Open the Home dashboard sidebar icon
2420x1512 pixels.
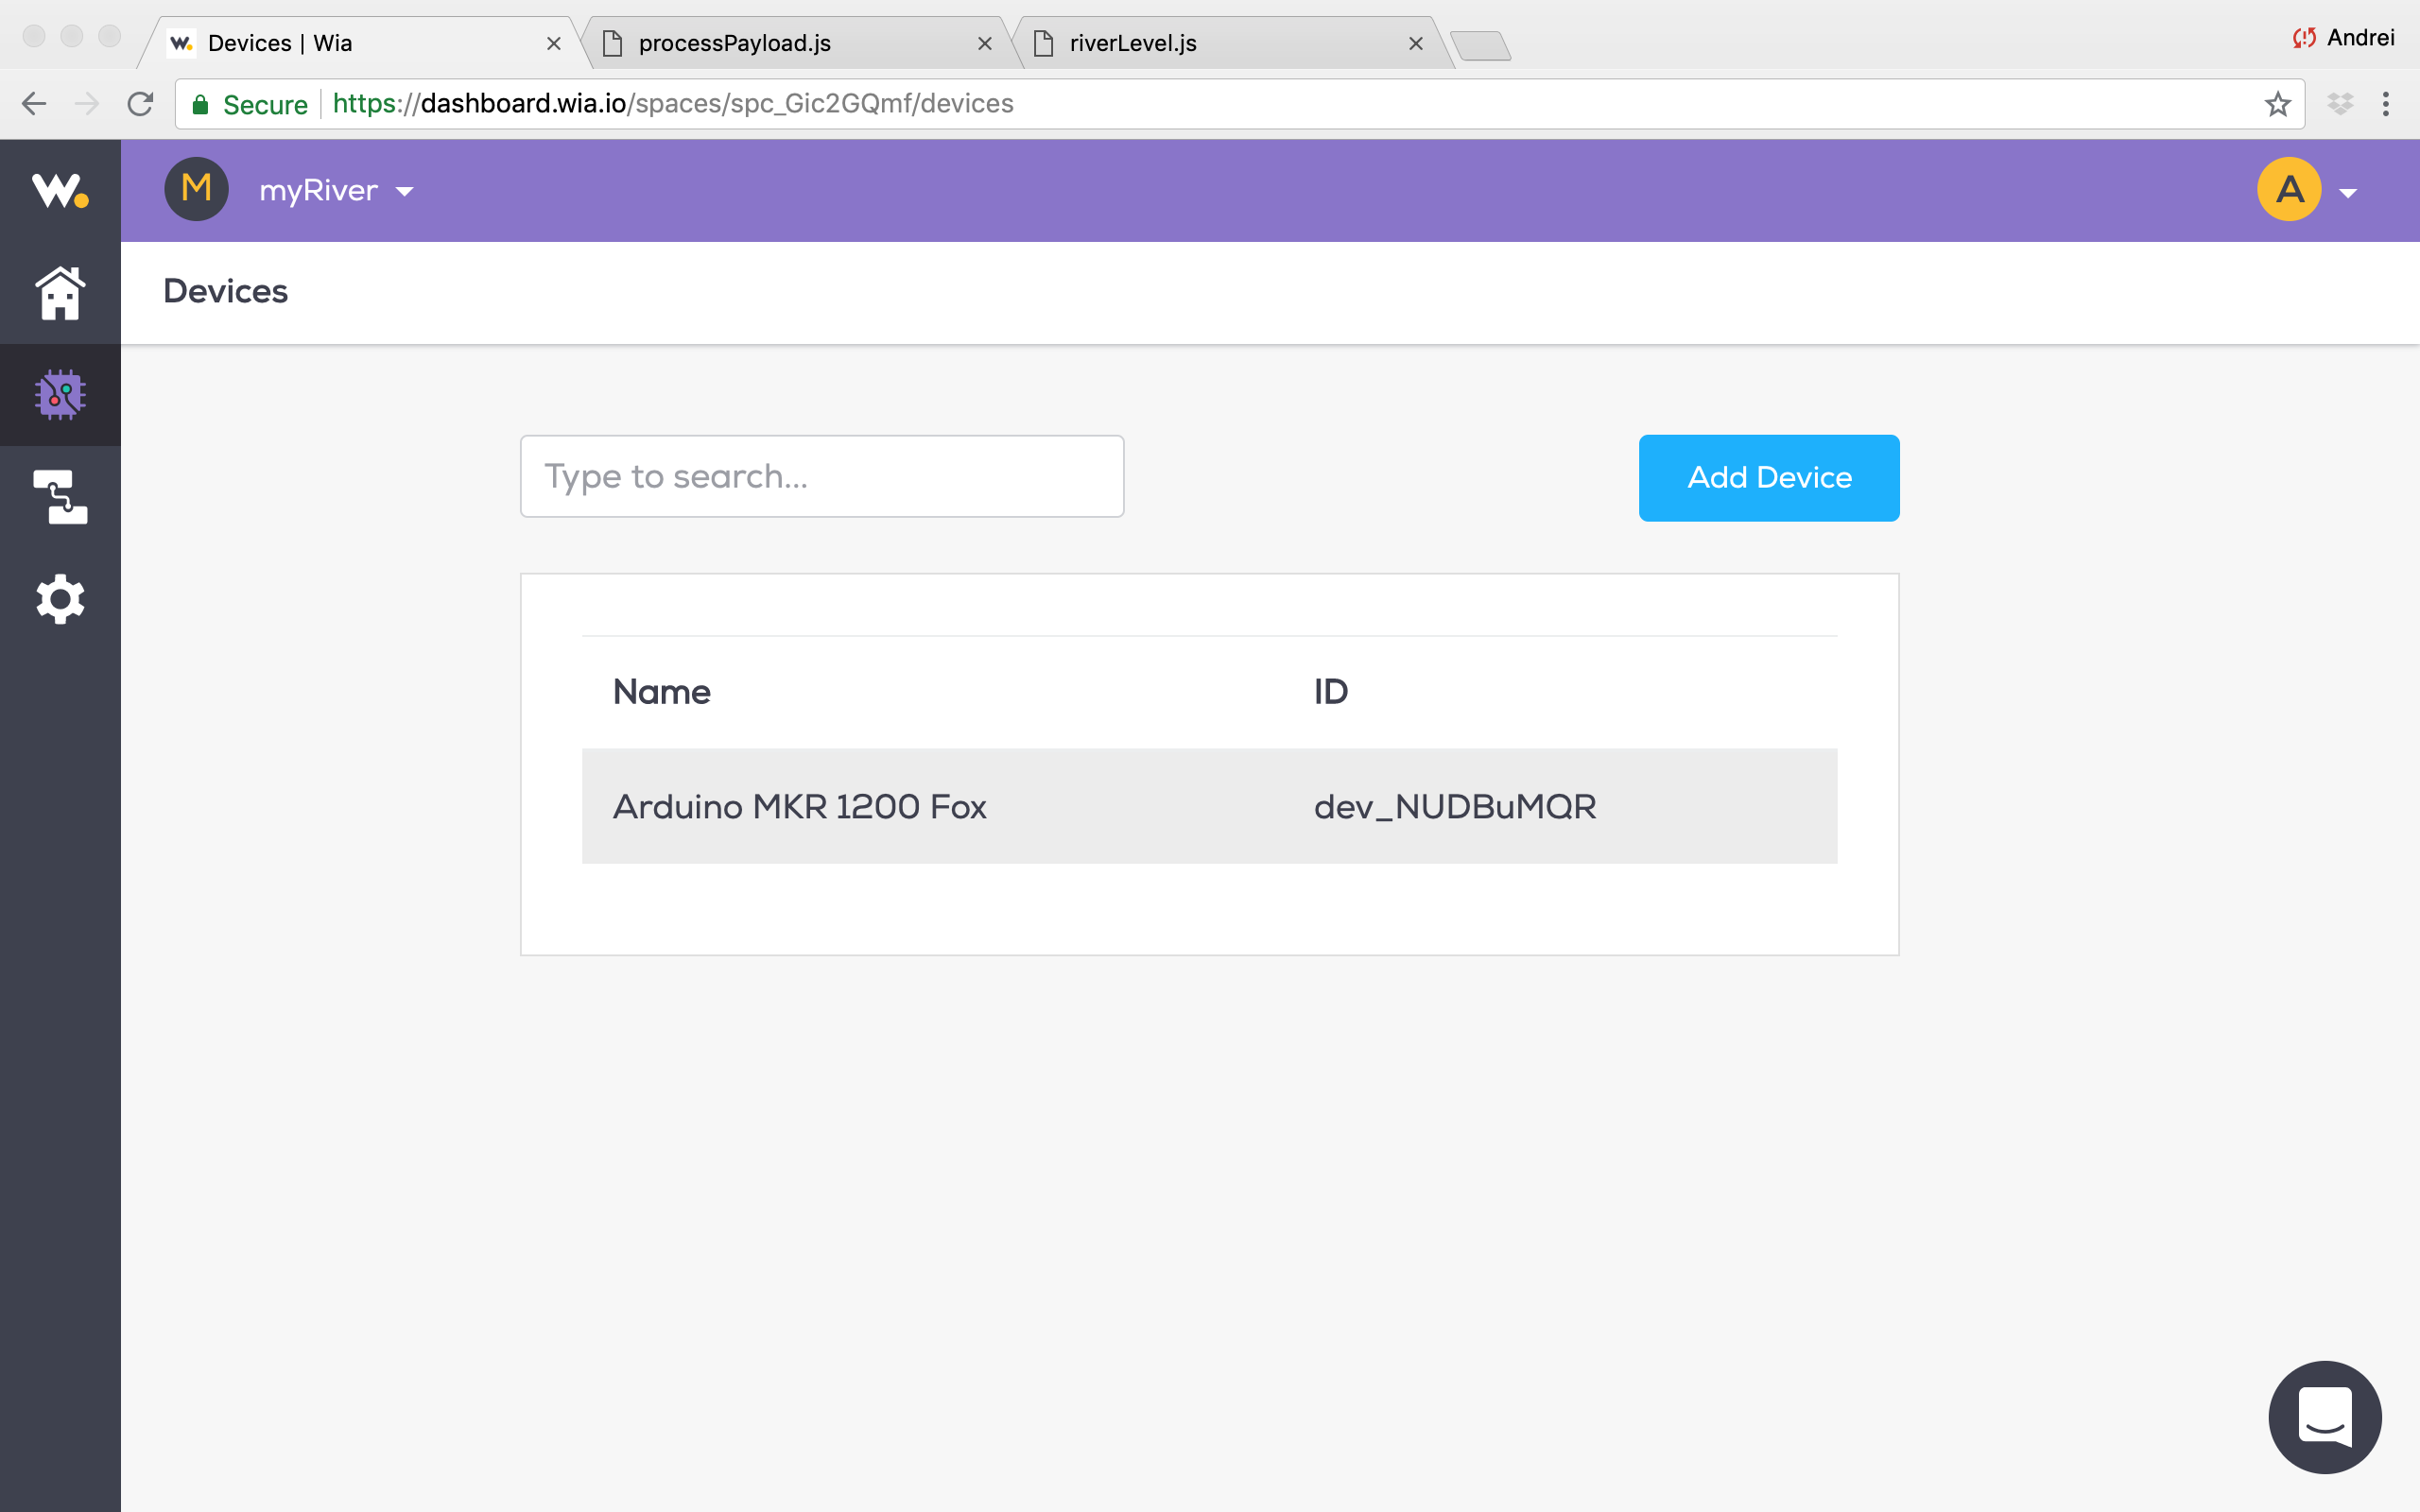coord(60,293)
